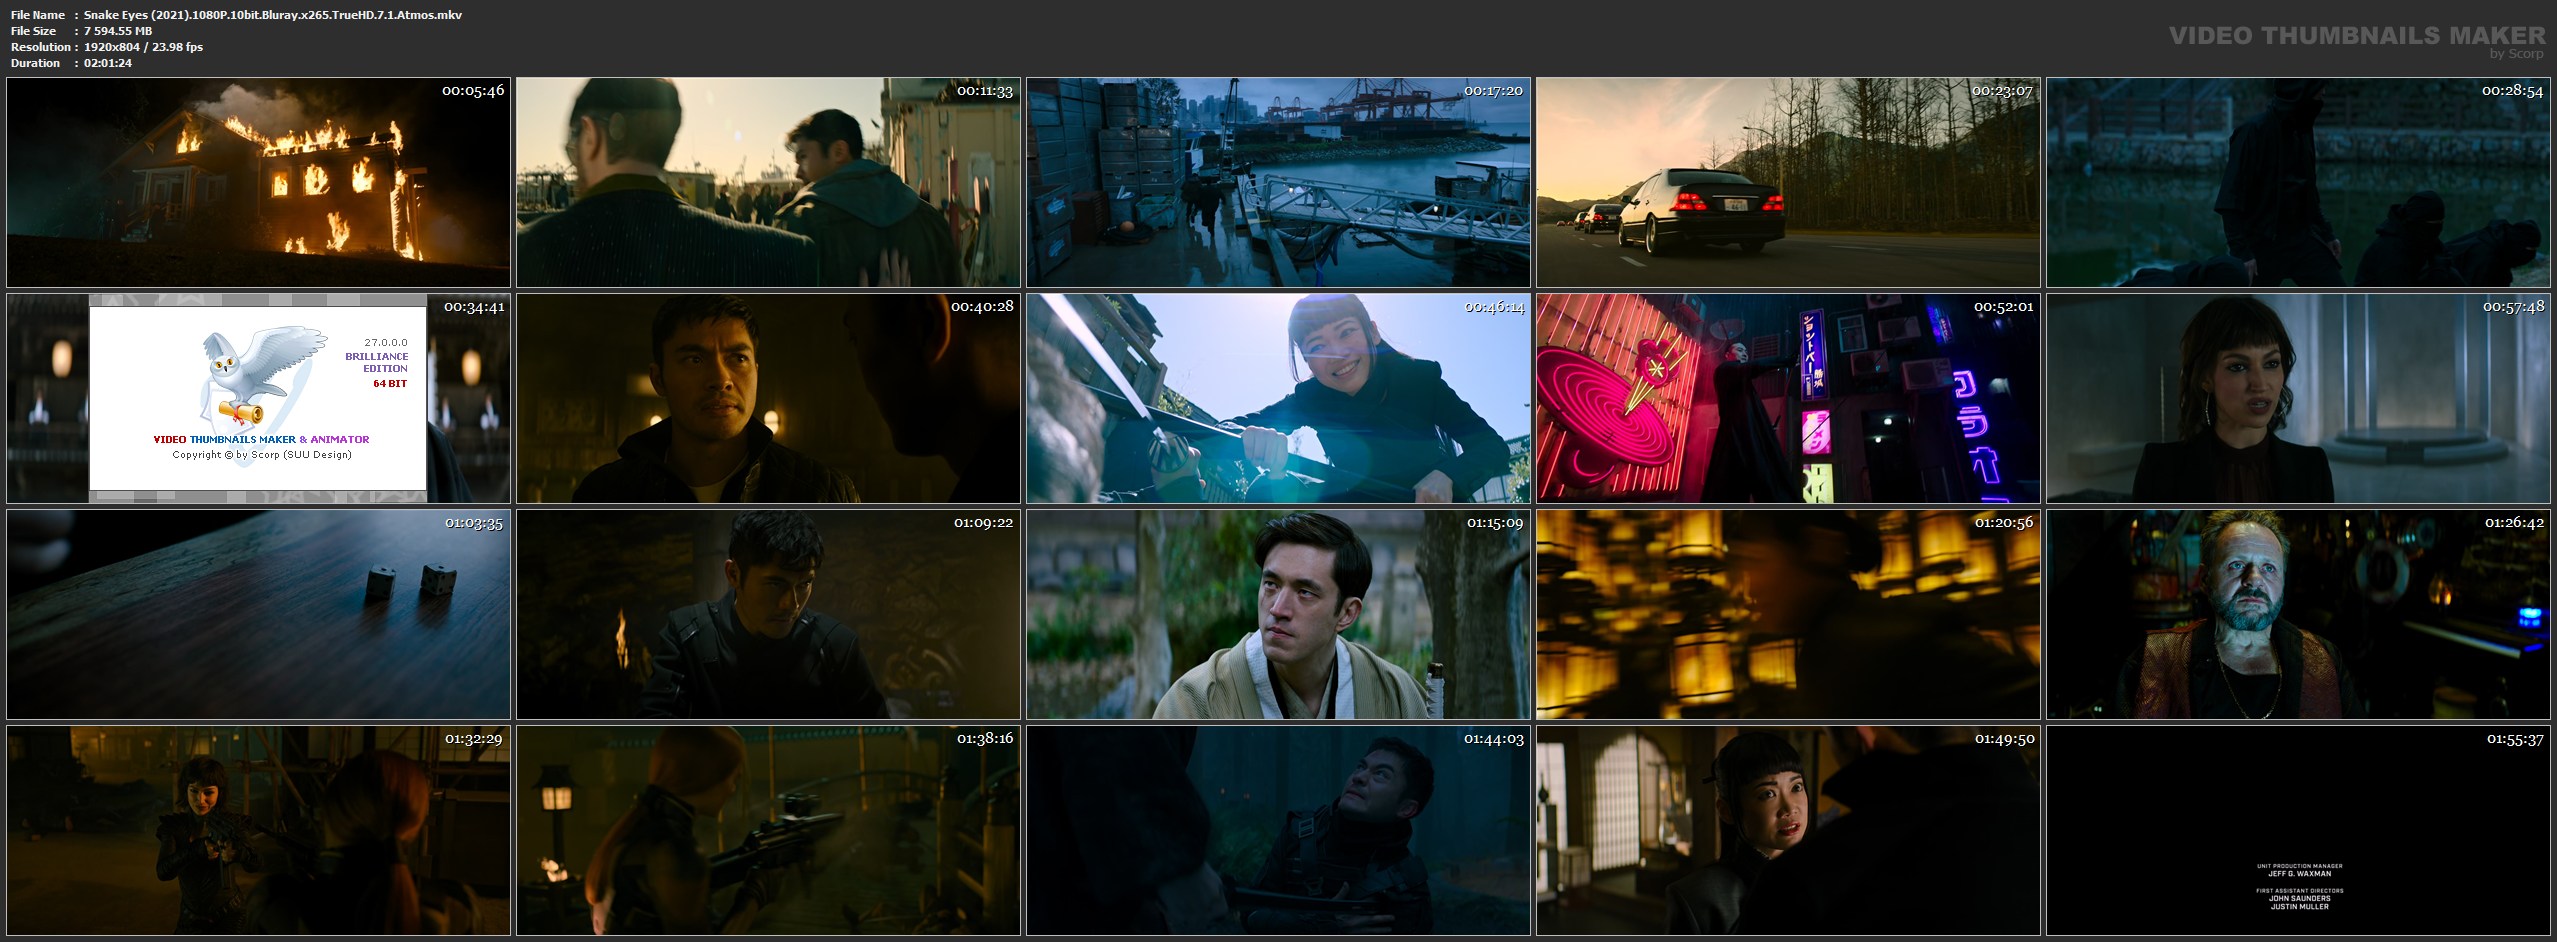Open the thumbnail at 00:57:48
The height and width of the screenshot is (942, 2557).
click(2298, 398)
